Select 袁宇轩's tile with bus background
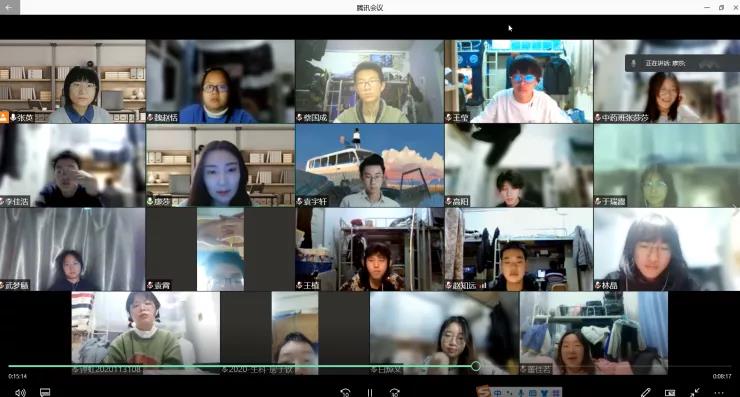Screen dimensions: 740x397 tap(370, 165)
